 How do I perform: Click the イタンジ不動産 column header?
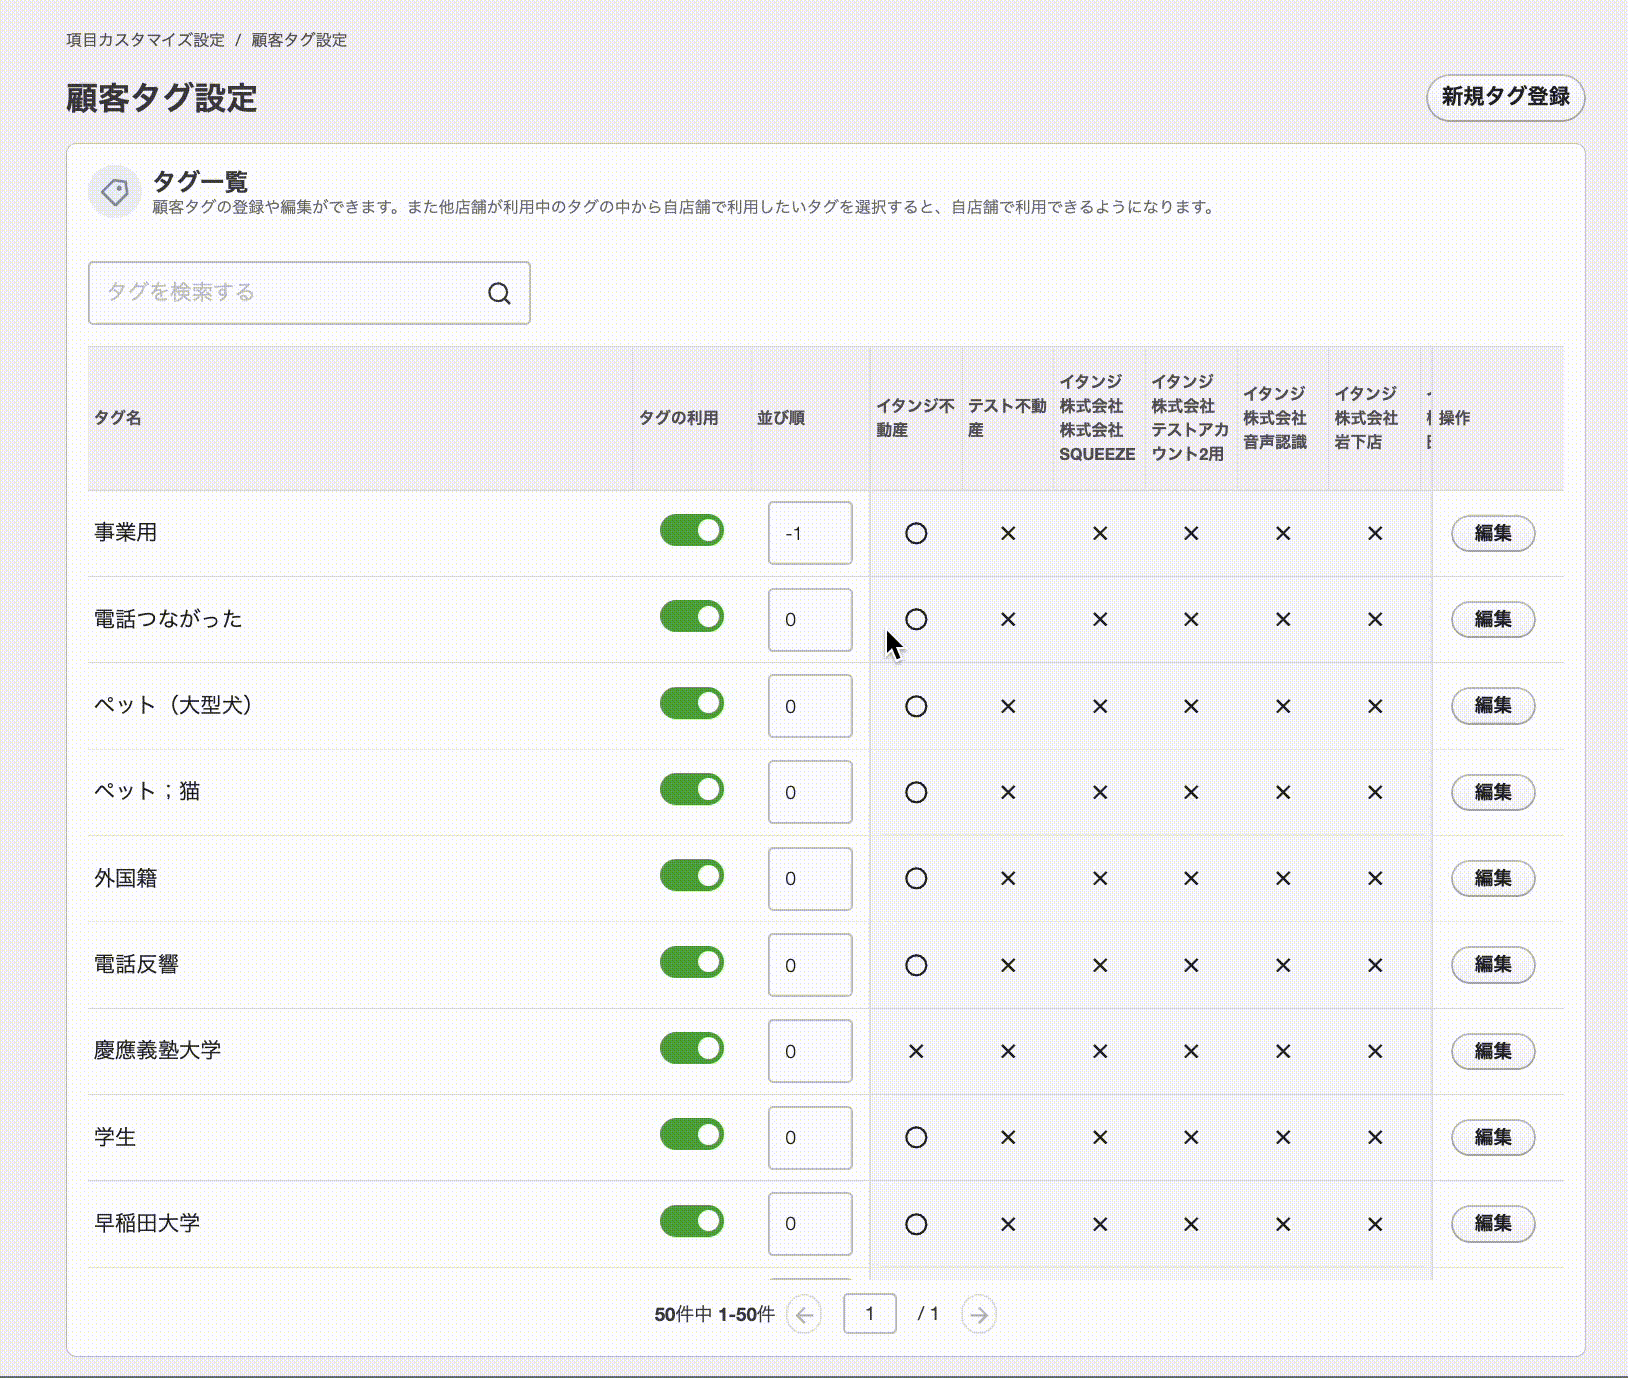915,418
